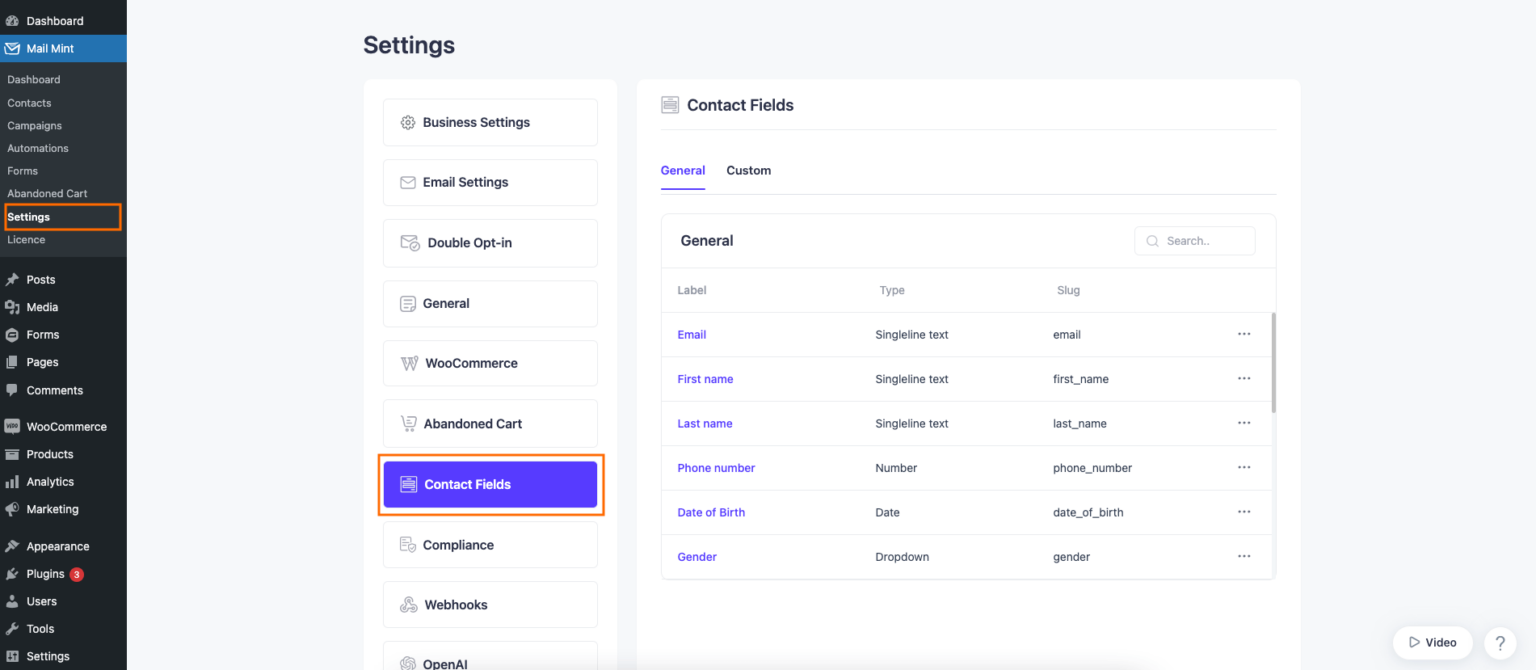1536x670 pixels.
Task: Open the Analytics bar-chart icon
Action: click(x=14, y=481)
